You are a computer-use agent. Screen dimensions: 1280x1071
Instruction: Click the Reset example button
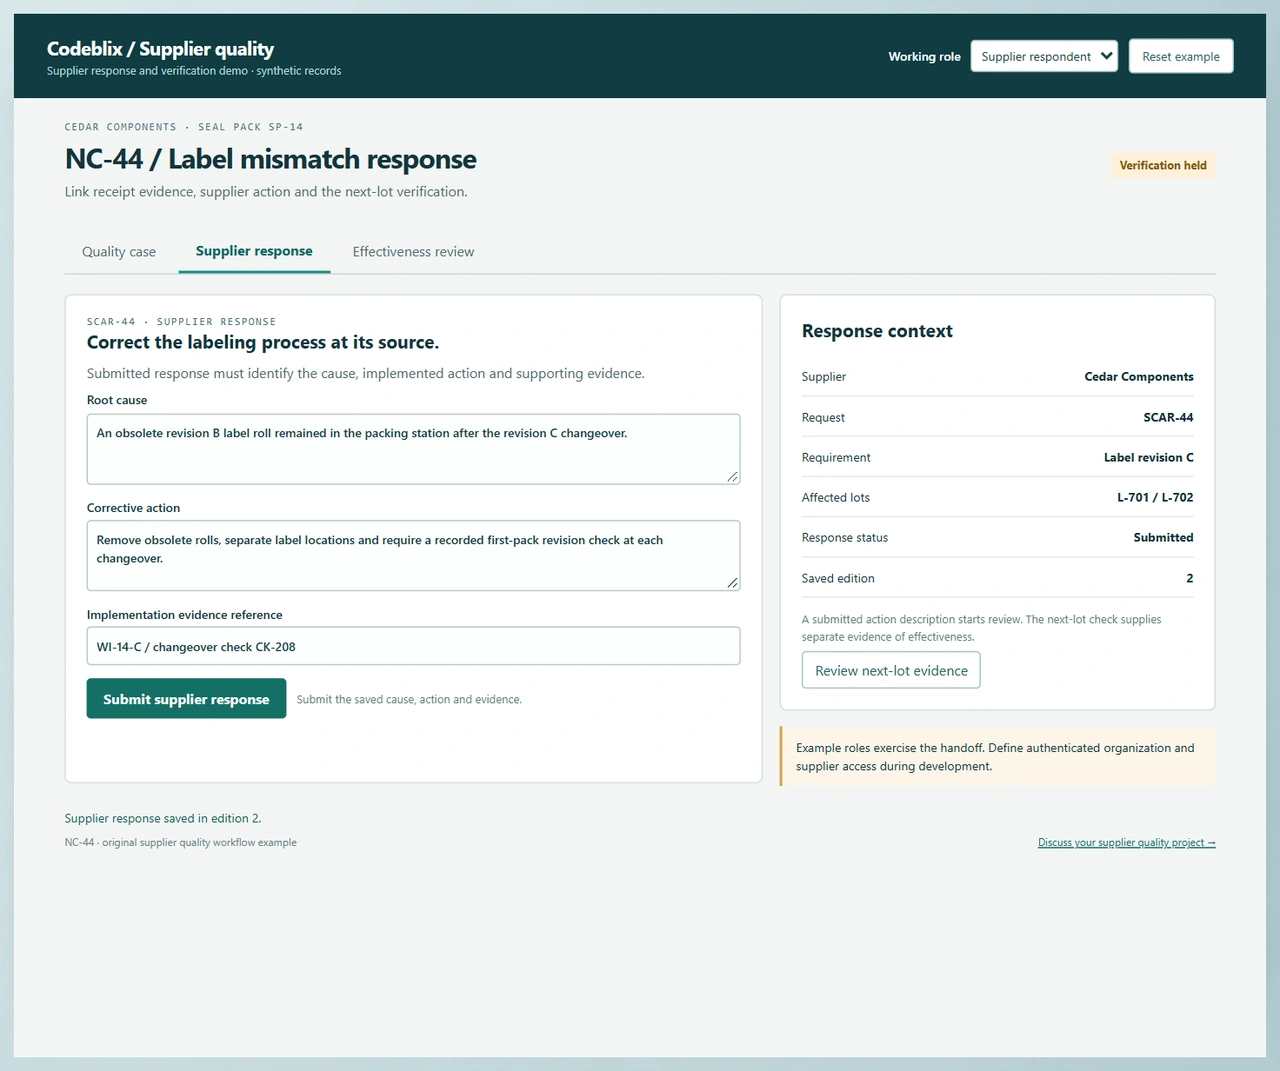click(x=1181, y=56)
